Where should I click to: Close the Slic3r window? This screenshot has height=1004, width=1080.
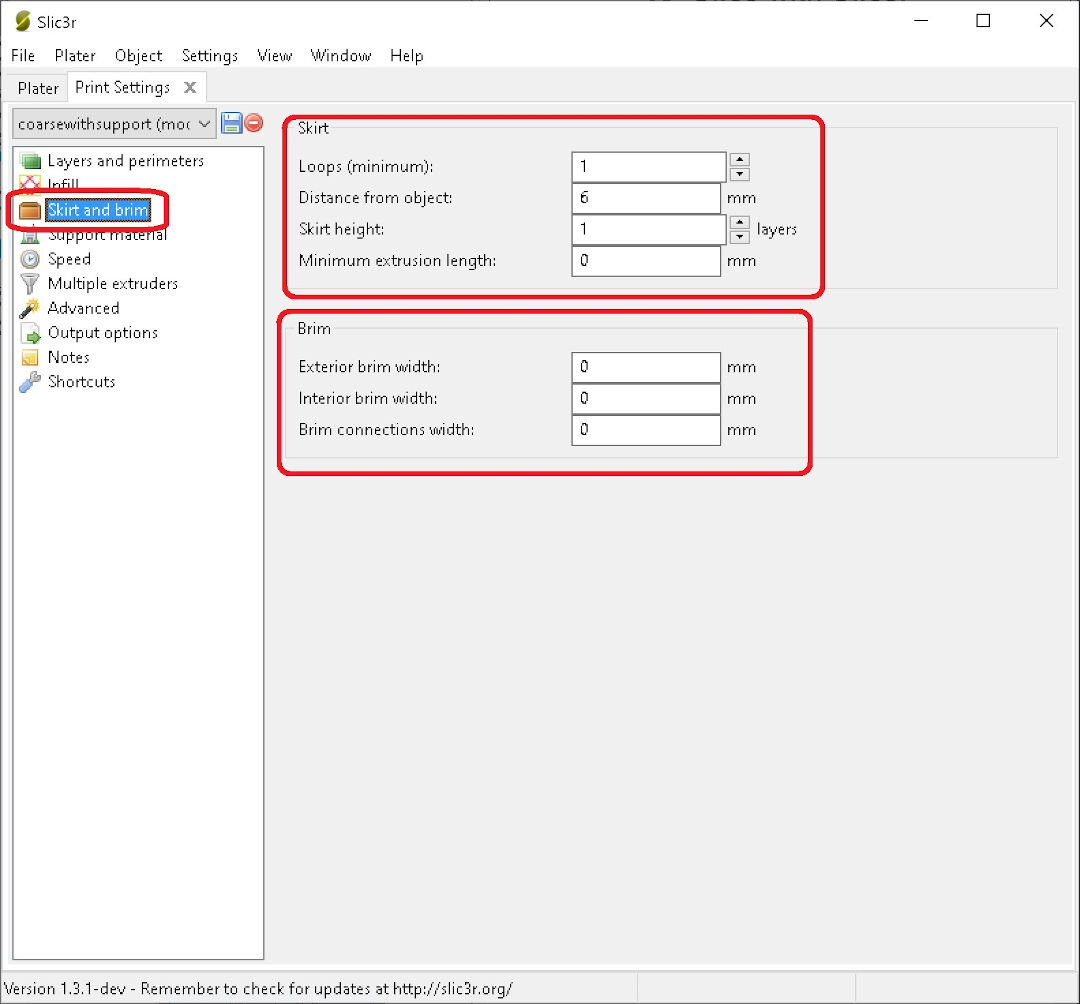point(1046,21)
